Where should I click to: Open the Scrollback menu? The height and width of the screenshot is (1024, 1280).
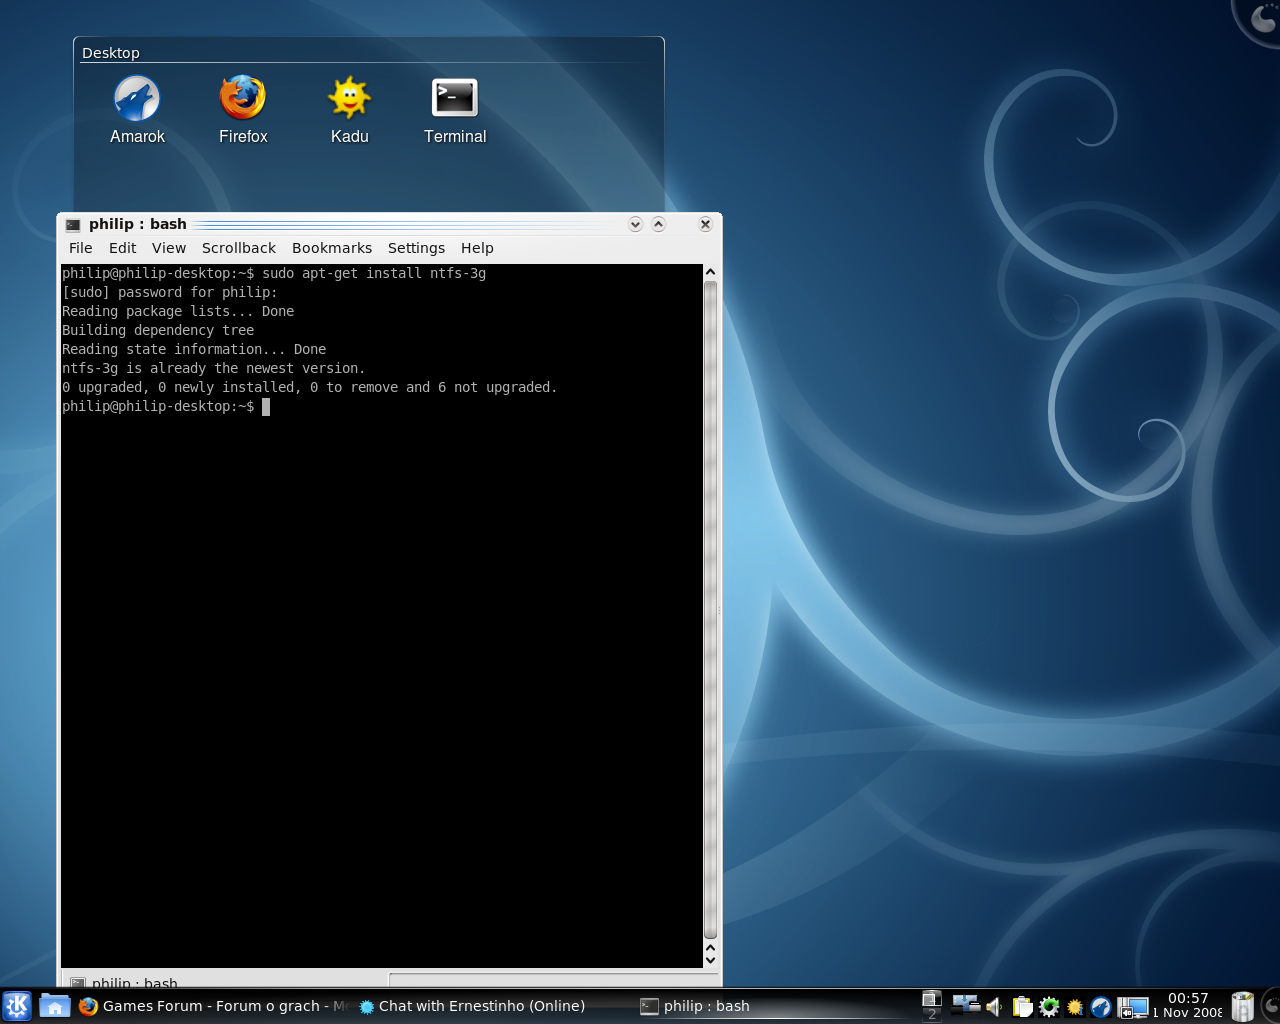point(238,248)
